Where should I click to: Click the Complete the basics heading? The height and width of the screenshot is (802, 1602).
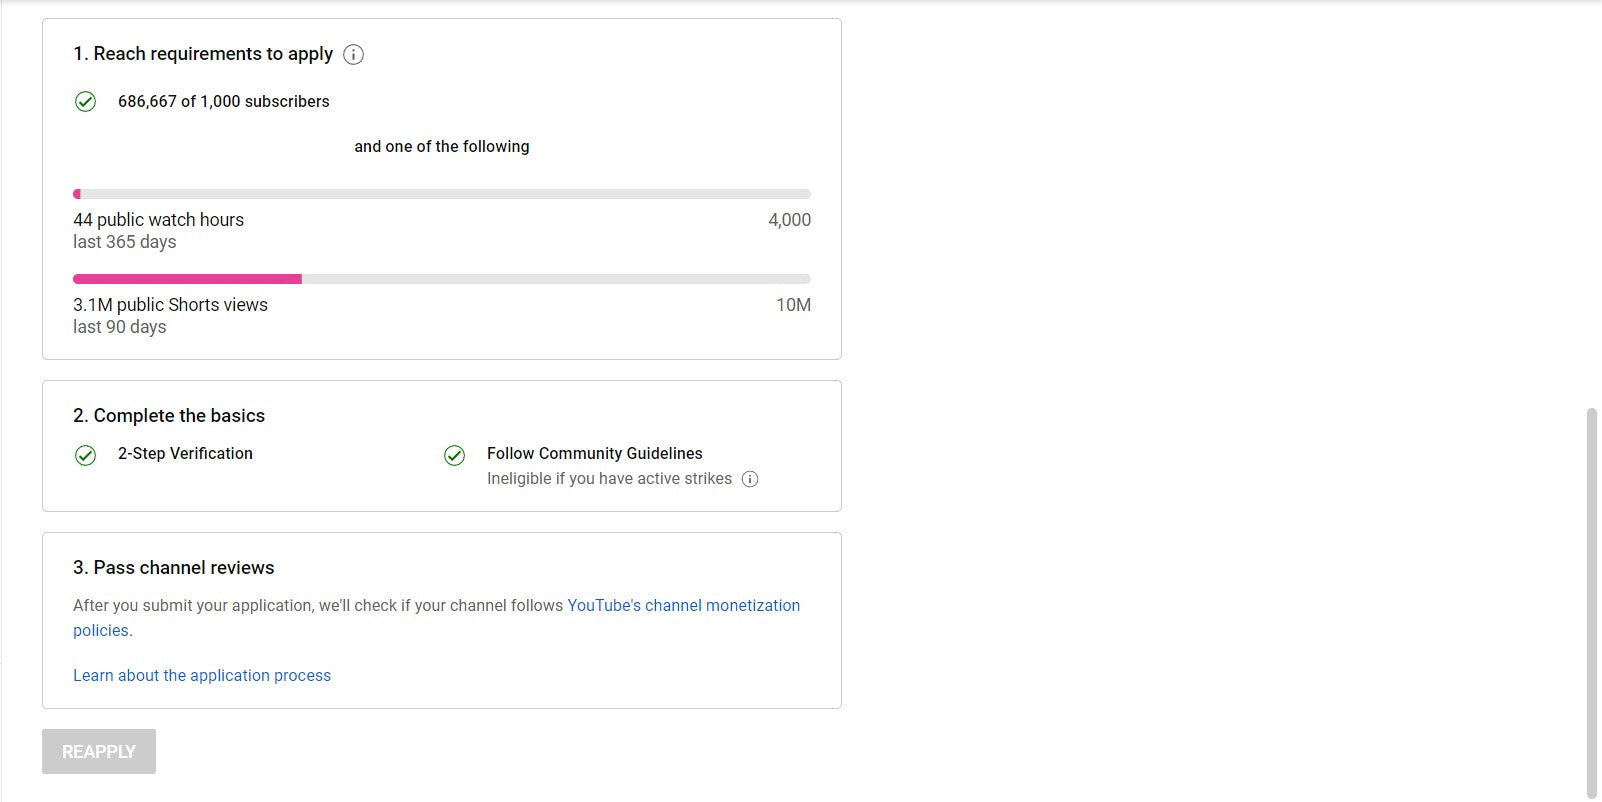(169, 416)
